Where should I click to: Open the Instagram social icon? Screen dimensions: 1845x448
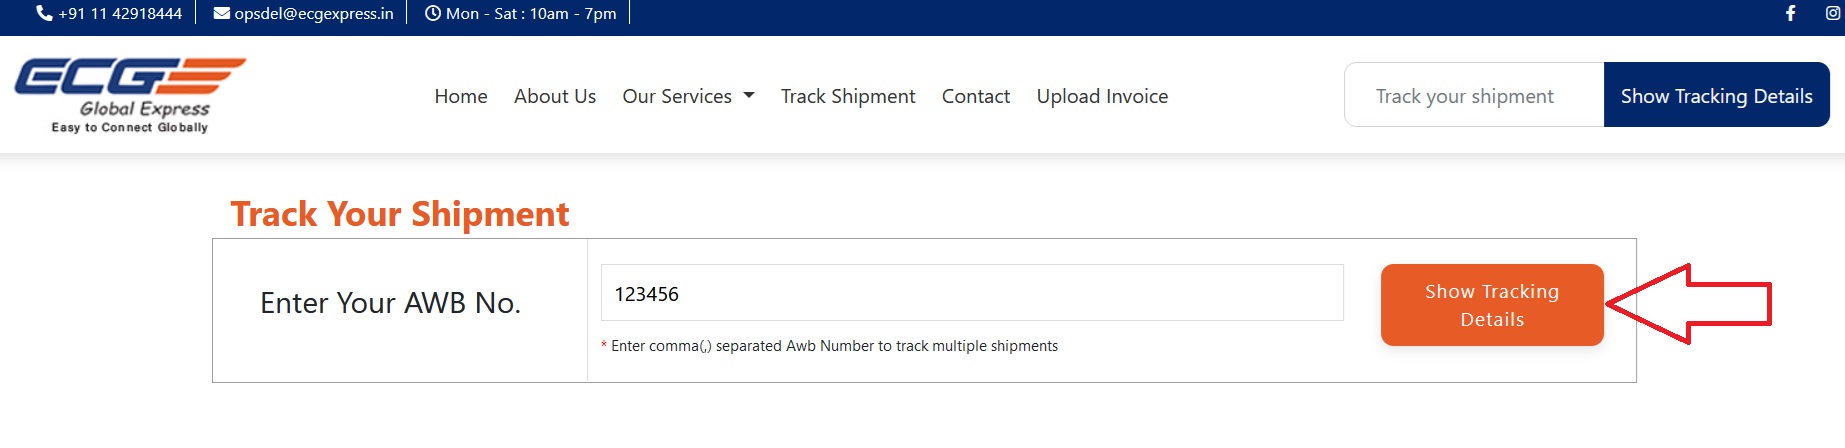tap(1834, 14)
